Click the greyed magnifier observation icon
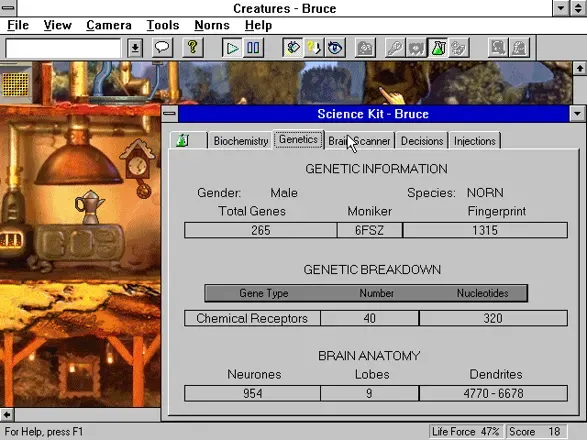The width and height of the screenshot is (587, 440). point(498,48)
